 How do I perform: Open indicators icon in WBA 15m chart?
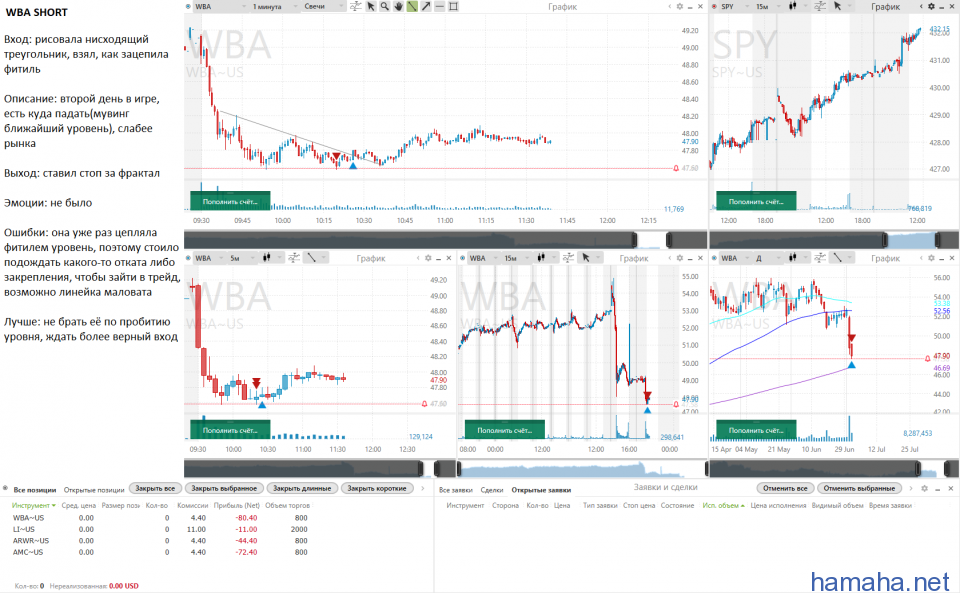(568, 258)
